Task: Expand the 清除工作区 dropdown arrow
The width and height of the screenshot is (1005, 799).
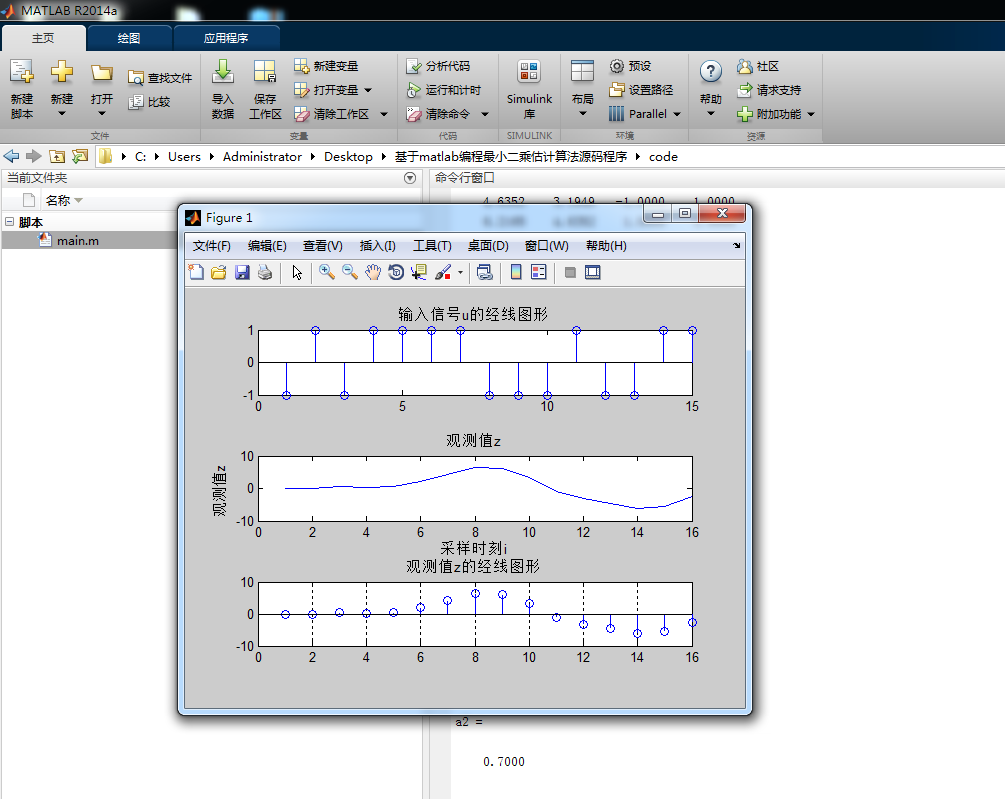Action: [384, 114]
